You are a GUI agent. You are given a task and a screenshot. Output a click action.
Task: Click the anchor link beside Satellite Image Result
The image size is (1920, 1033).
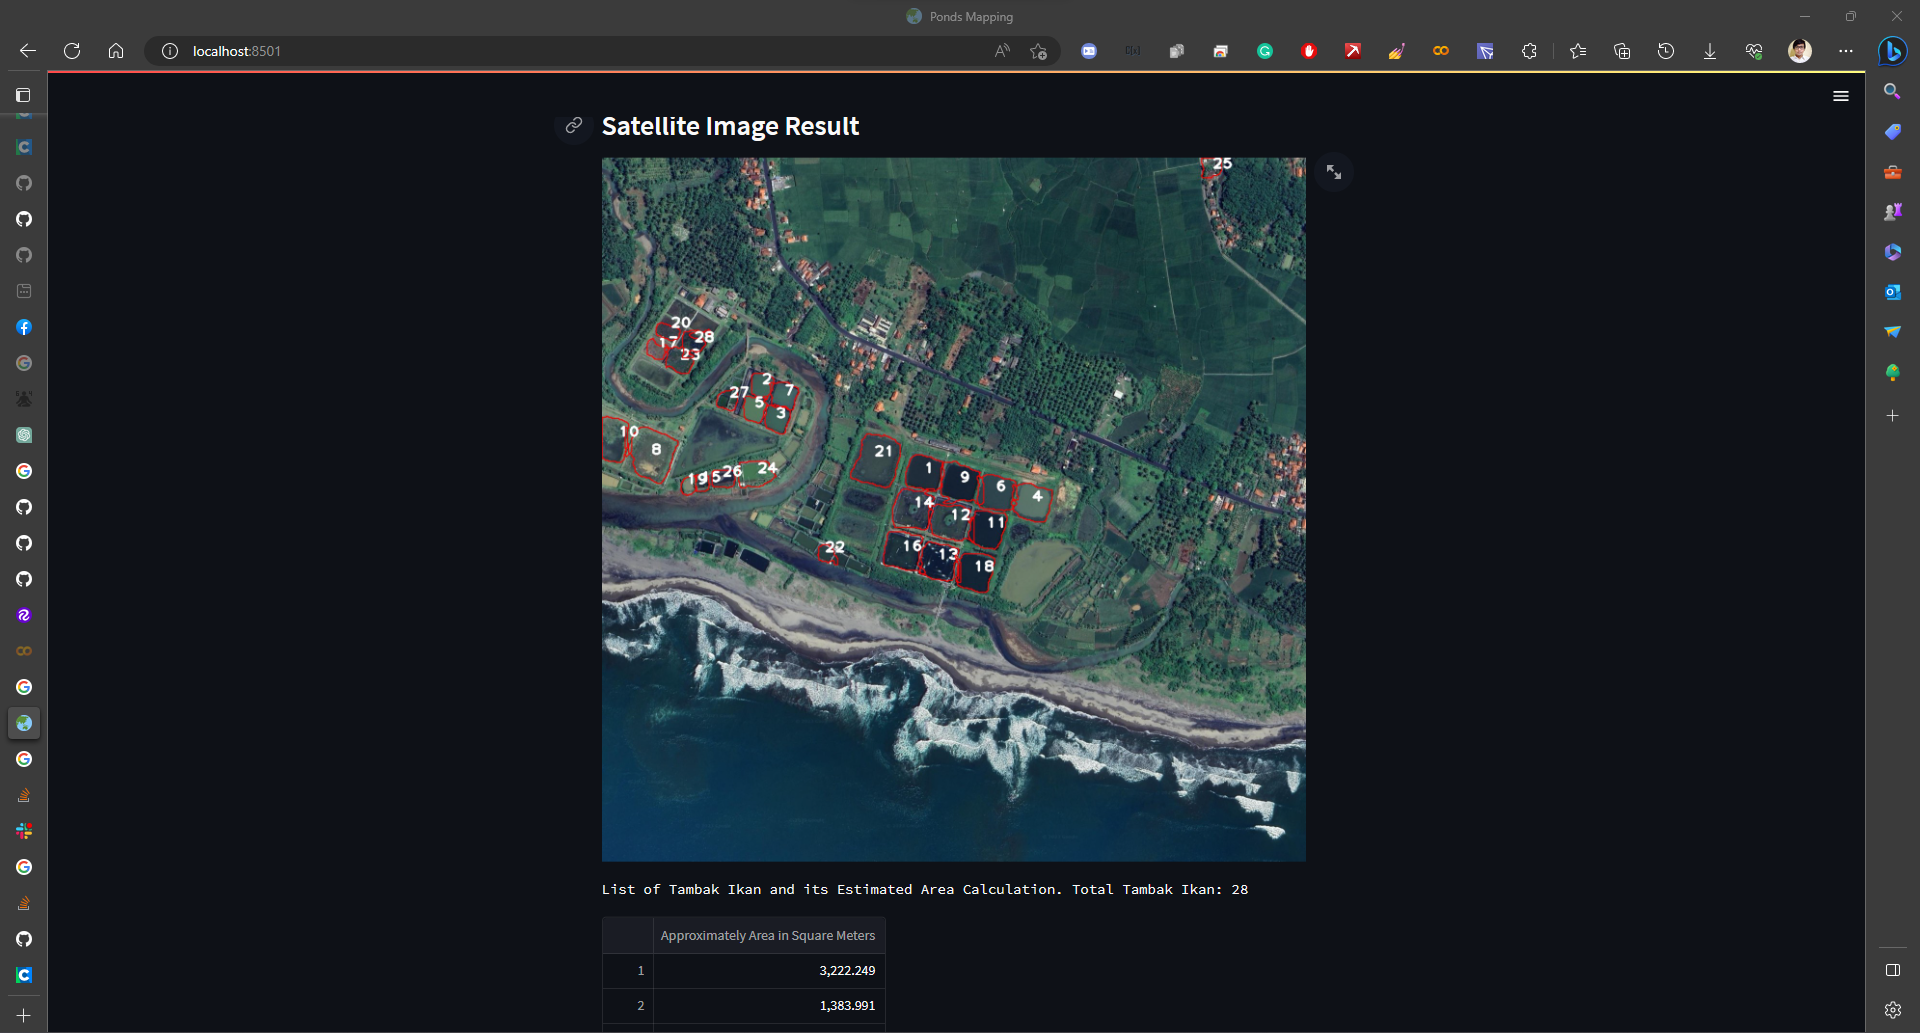point(573,126)
